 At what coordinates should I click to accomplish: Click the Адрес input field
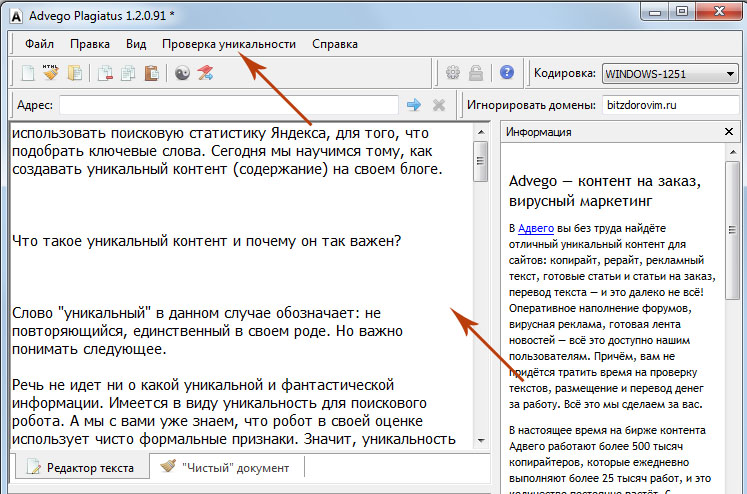pyautogui.click(x=228, y=105)
